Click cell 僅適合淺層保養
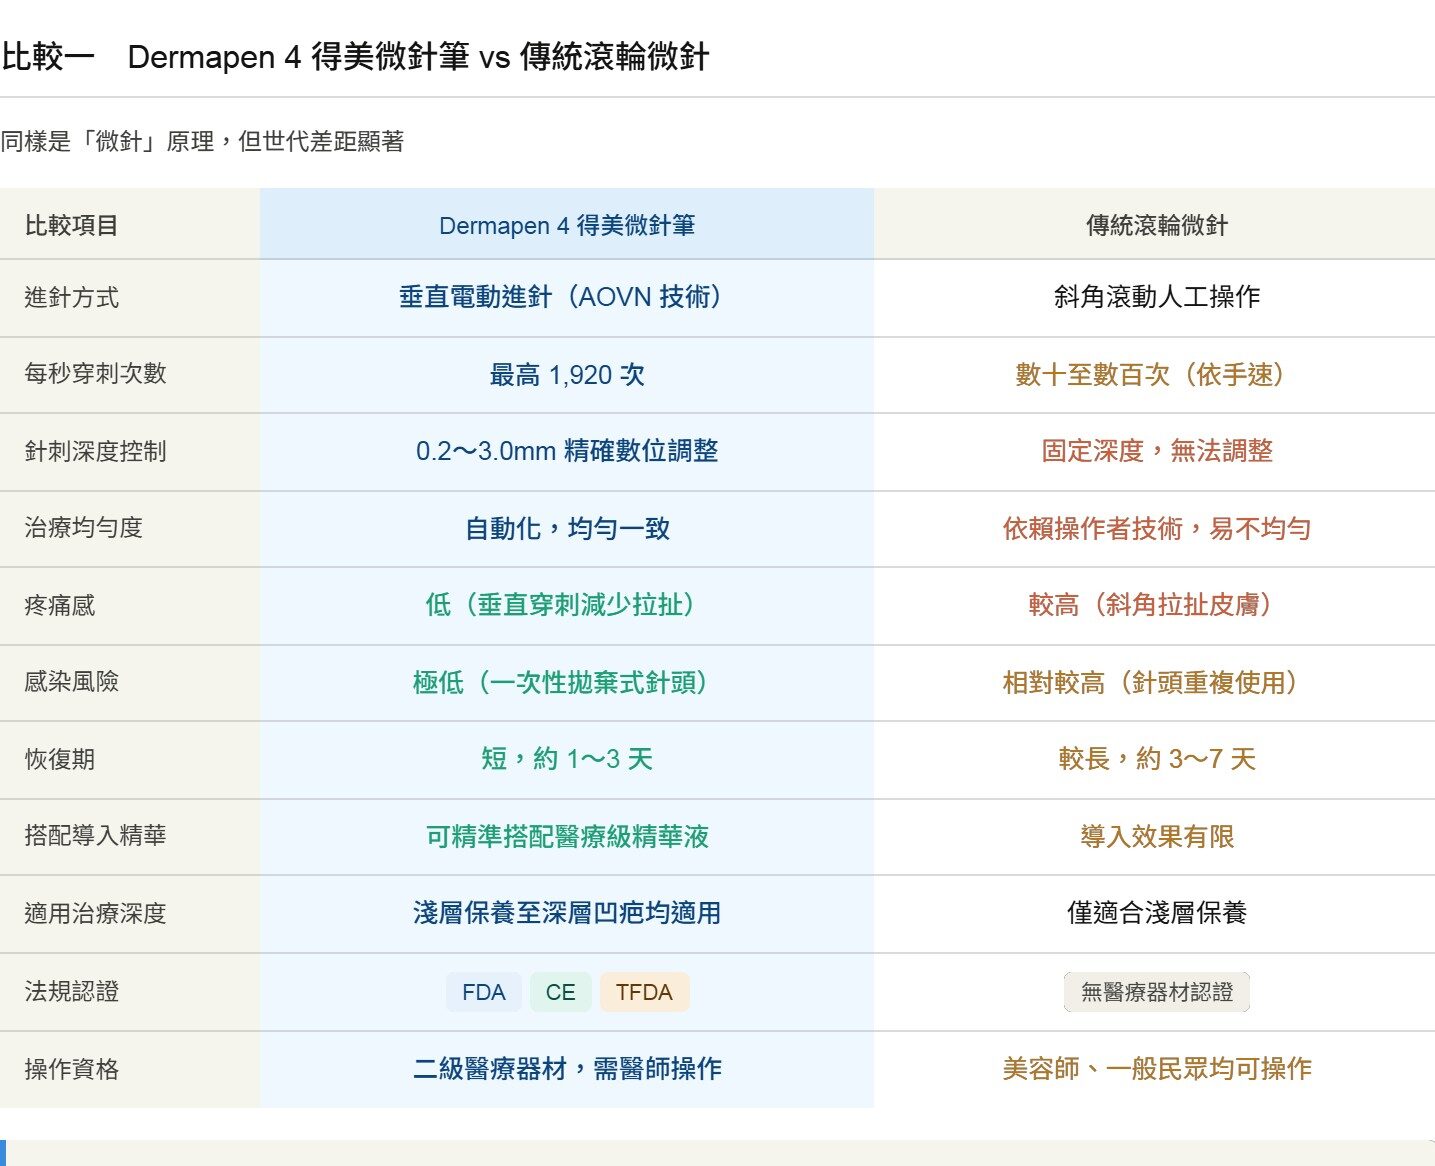The width and height of the screenshot is (1435, 1166). pos(1155,914)
